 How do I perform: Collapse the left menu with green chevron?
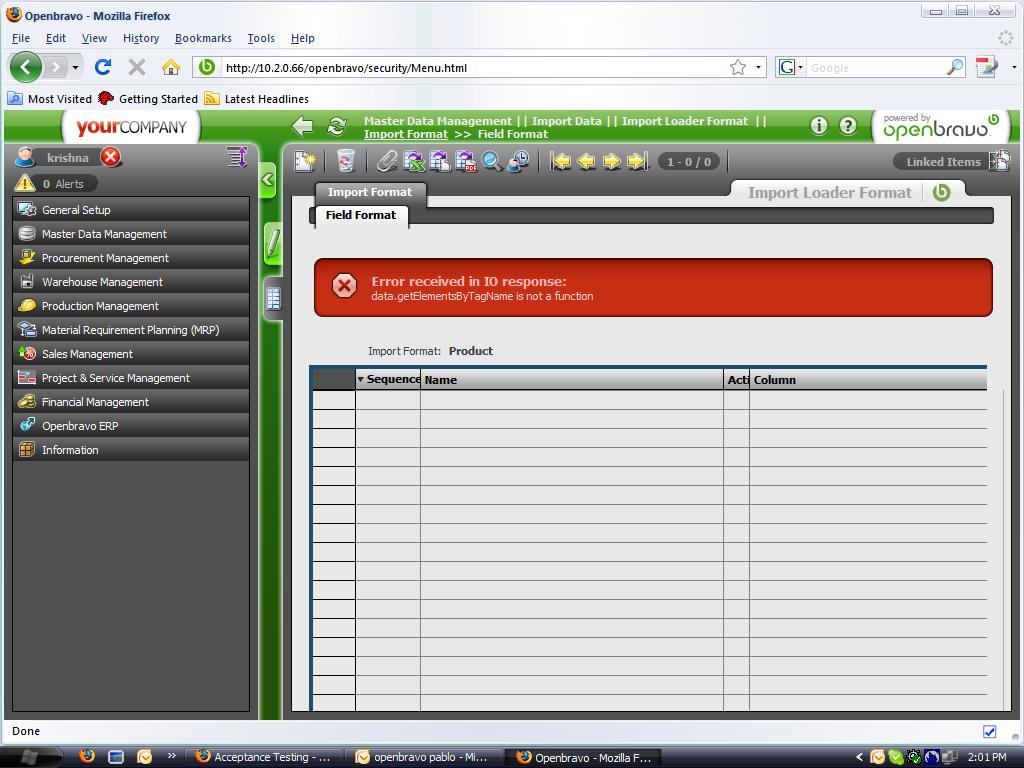coord(268,181)
